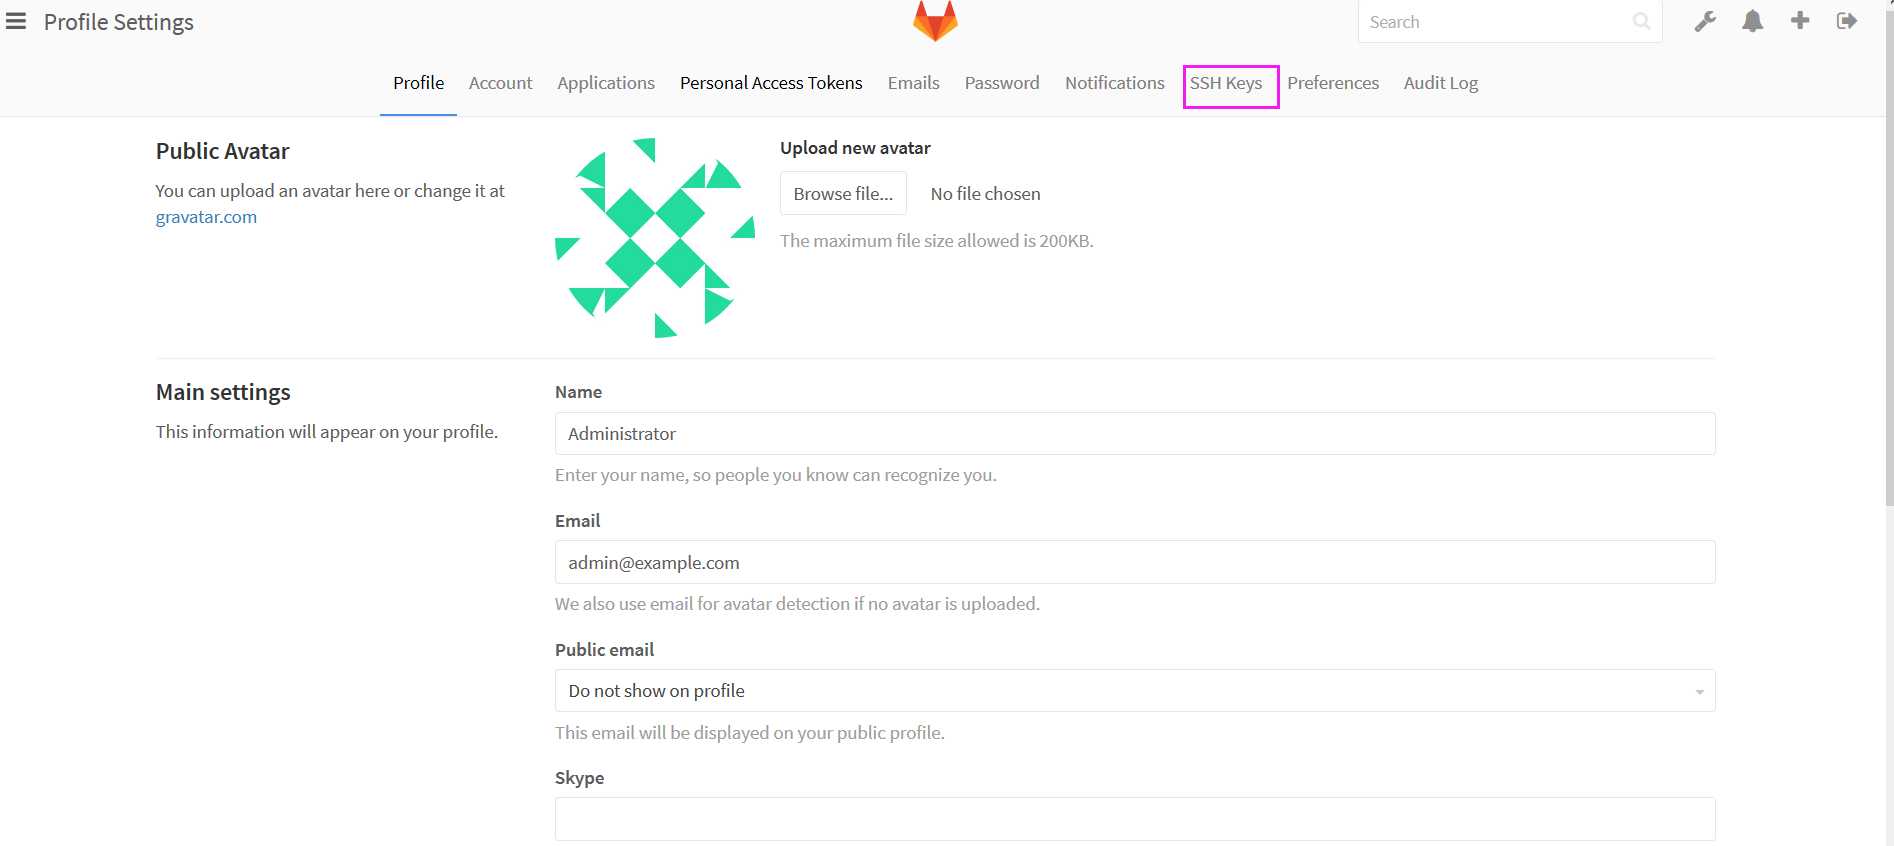
Task: Open Personal Access Tokens tab
Action: [x=771, y=83]
